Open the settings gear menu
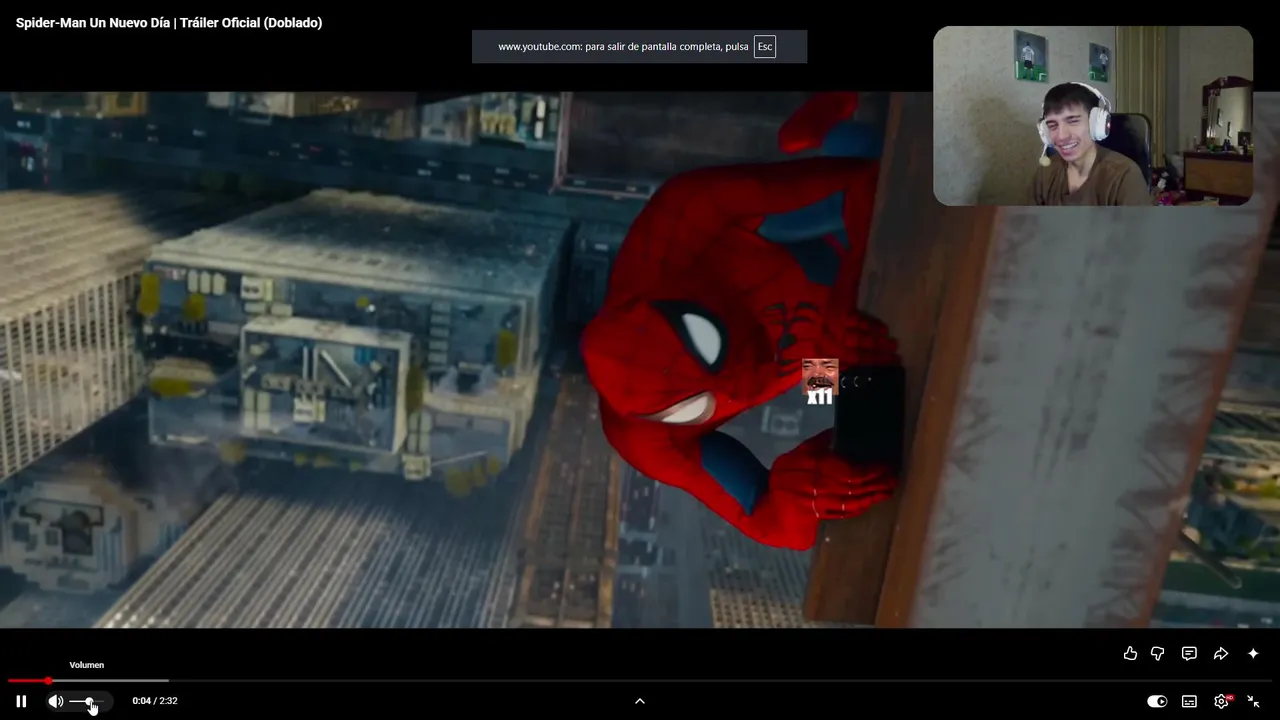The height and width of the screenshot is (720, 1280). click(1221, 701)
